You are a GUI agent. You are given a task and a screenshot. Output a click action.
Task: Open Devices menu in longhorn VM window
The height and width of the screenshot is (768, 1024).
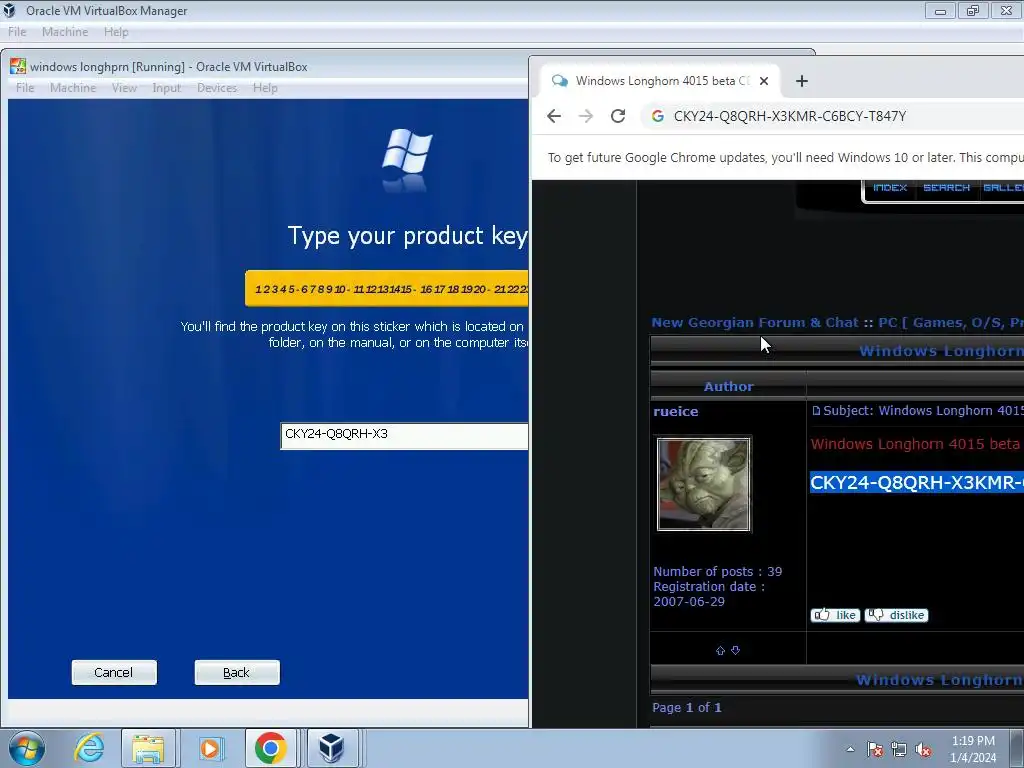coord(217,88)
